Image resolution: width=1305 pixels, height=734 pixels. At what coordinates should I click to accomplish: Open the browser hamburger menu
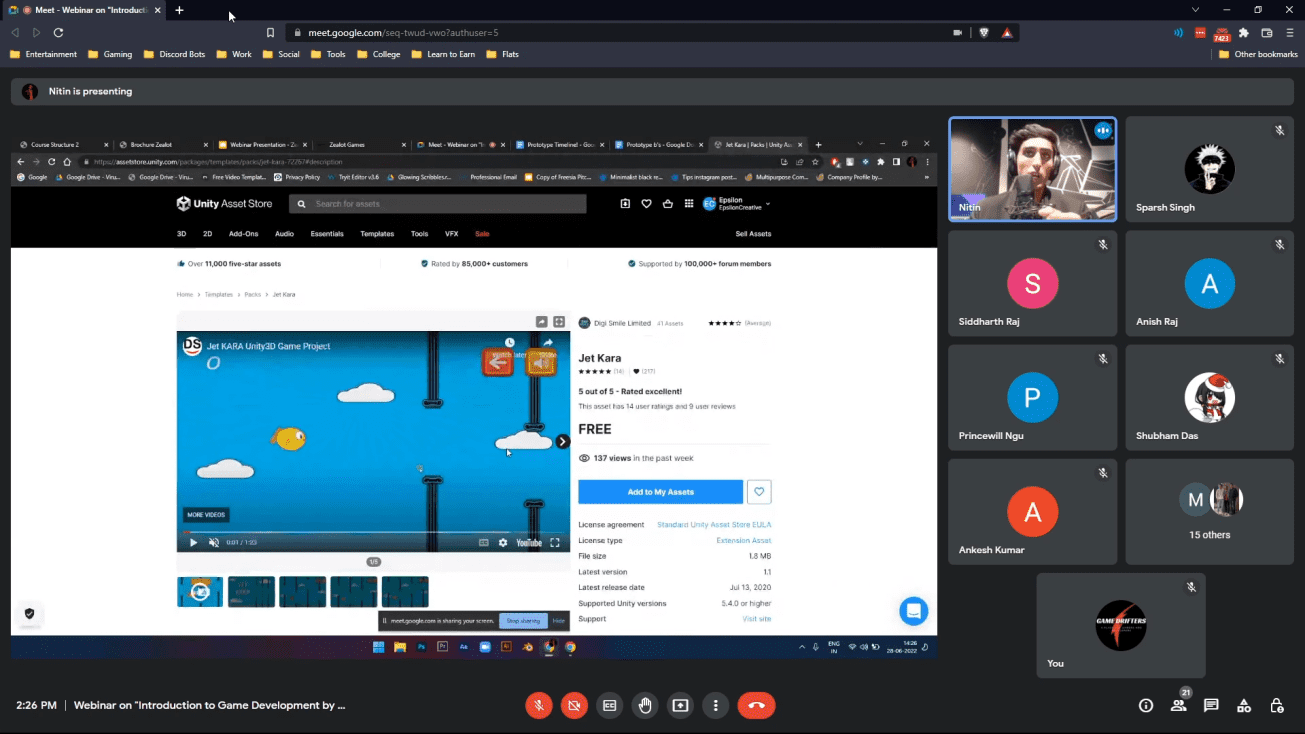click(x=1290, y=32)
